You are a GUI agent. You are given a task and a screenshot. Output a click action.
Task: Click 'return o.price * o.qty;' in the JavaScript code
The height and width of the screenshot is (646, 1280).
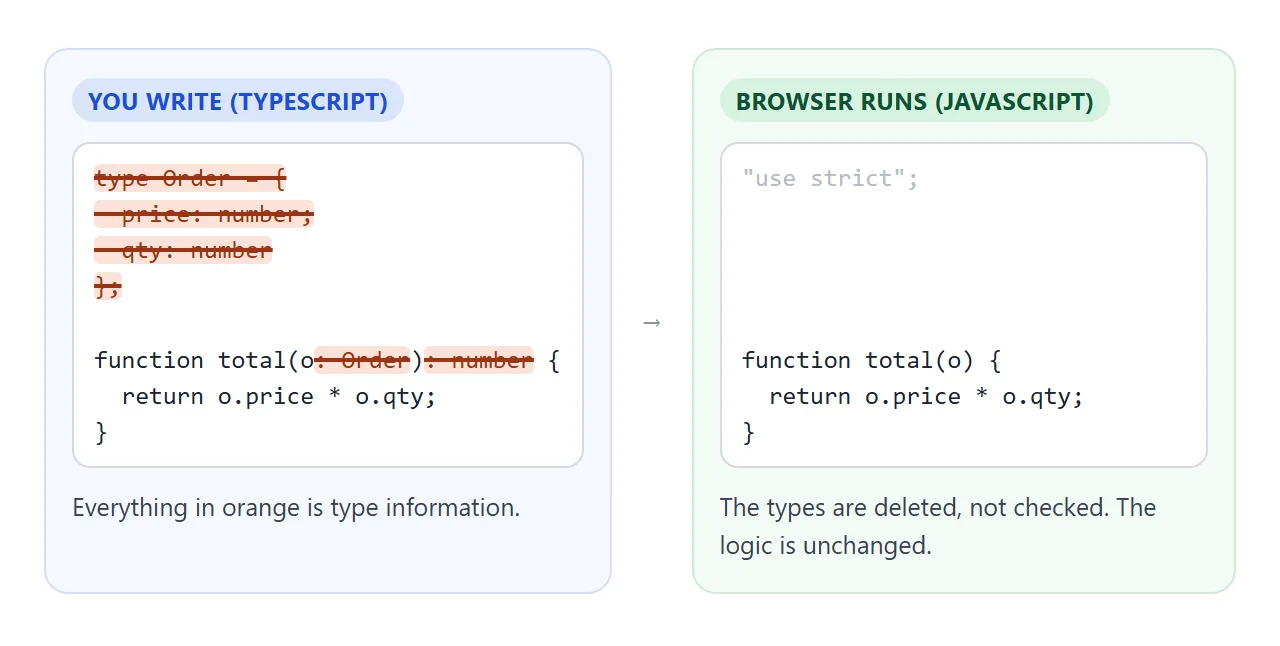click(x=927, y=396)
